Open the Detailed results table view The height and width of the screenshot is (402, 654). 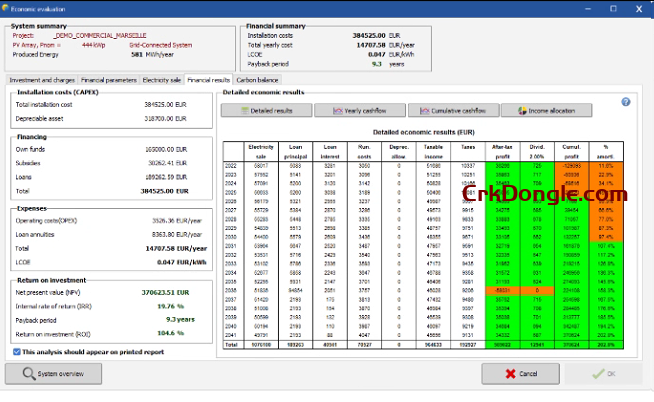click(264, 110)
